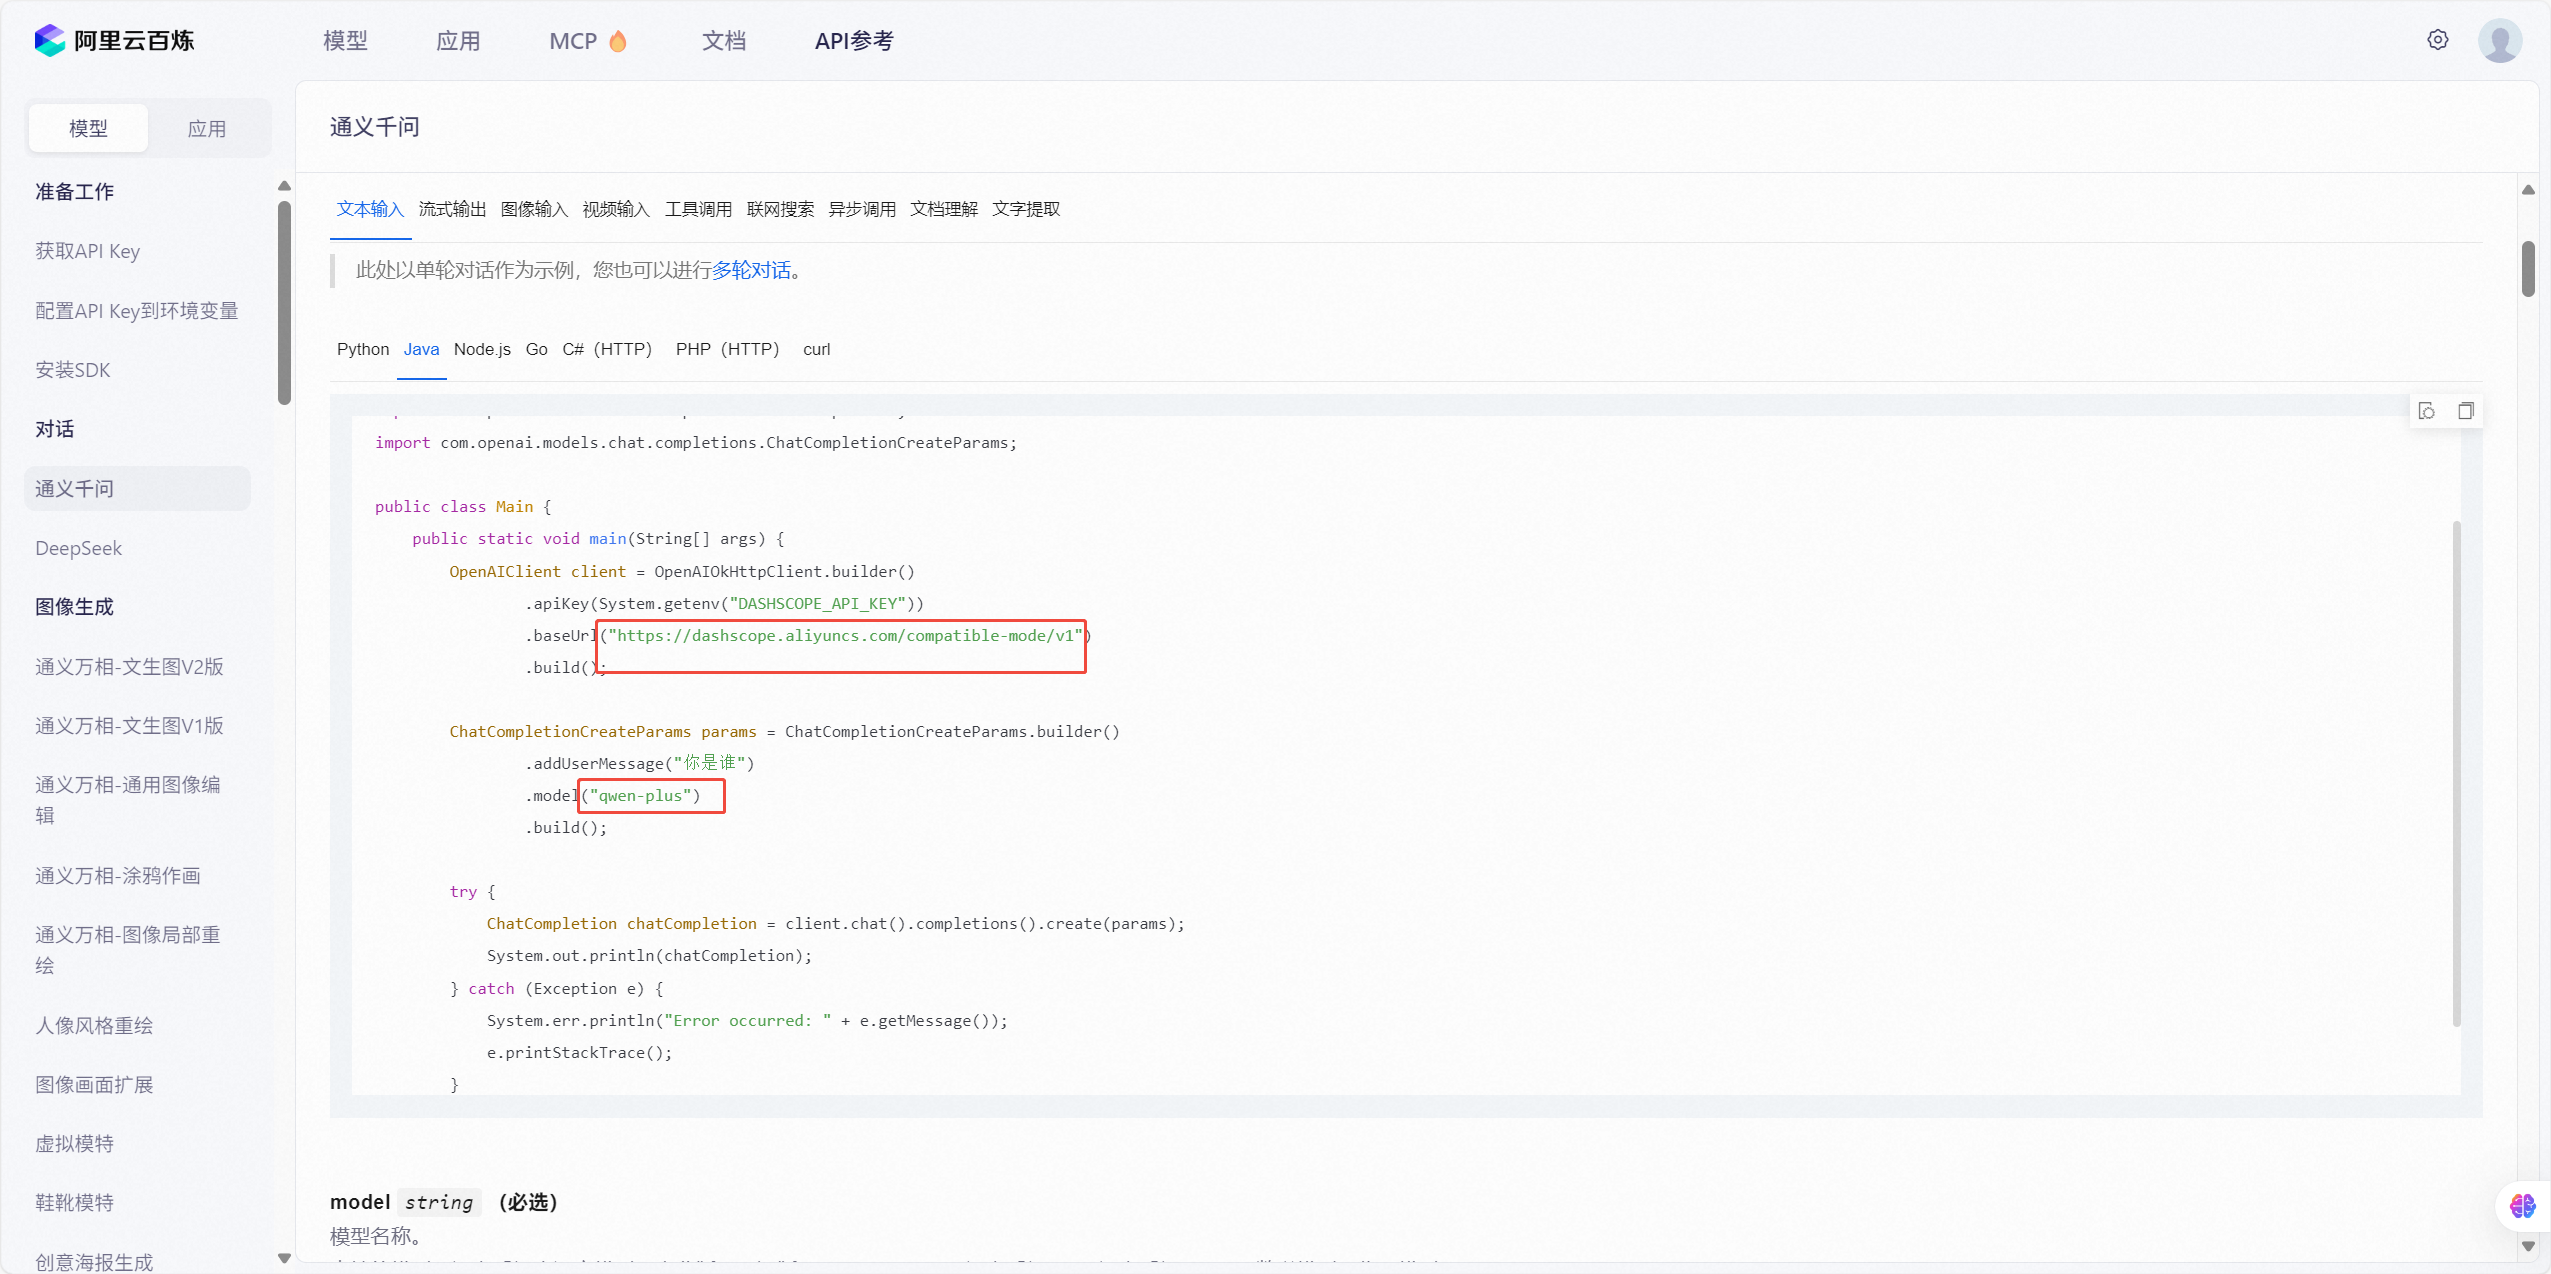This screenshot has width=2551, height=1274.
Task: Open 通义千问 in sidebar
Action: click(137, 489)
